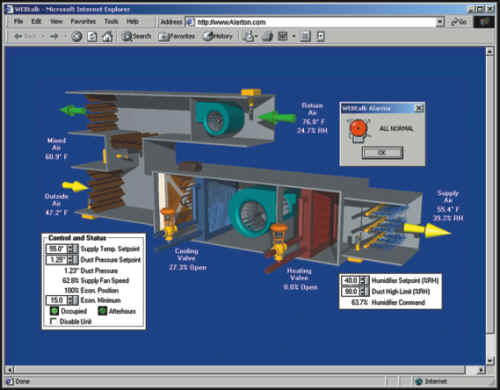Click the horizontal scrollbar track
Screen dimensions: 500x390
[x=239, y=369]
